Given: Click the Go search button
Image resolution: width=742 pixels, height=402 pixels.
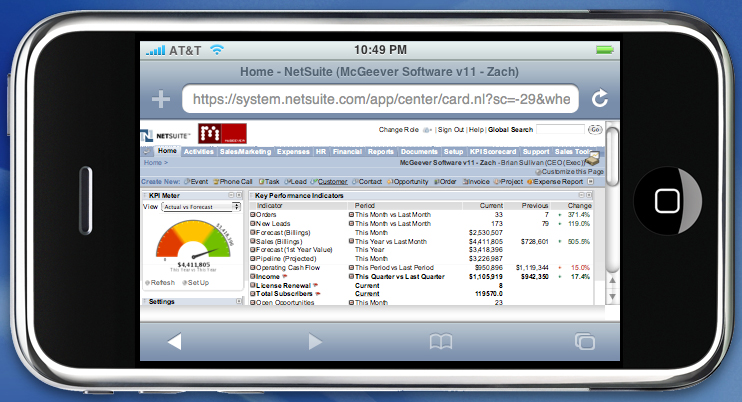Looking at the screenshot, I should [x=595, y=130].
